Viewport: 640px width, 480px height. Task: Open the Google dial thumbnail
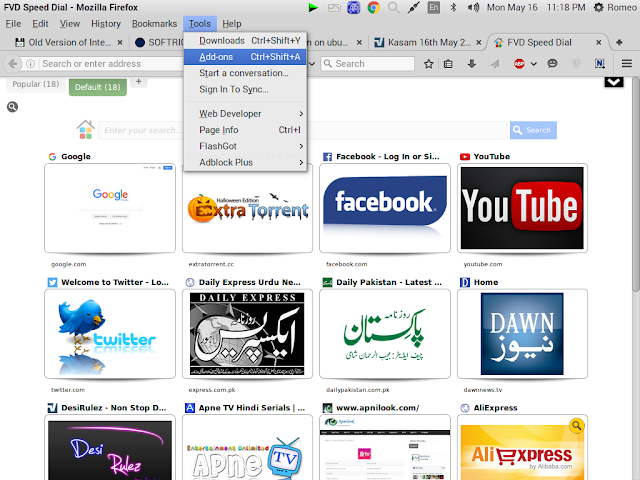click(110, 208)
